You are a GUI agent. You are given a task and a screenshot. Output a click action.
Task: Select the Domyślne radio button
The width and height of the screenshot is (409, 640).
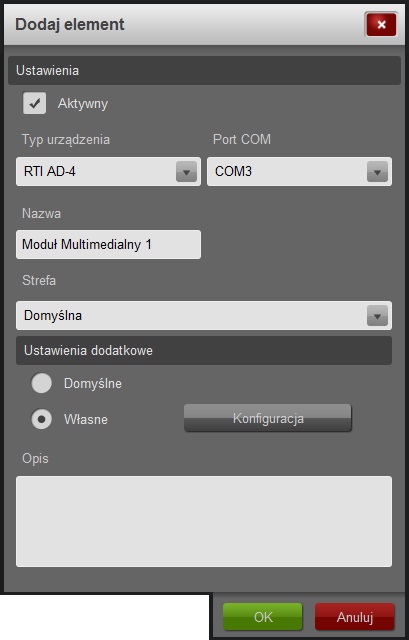click(42, 383)
